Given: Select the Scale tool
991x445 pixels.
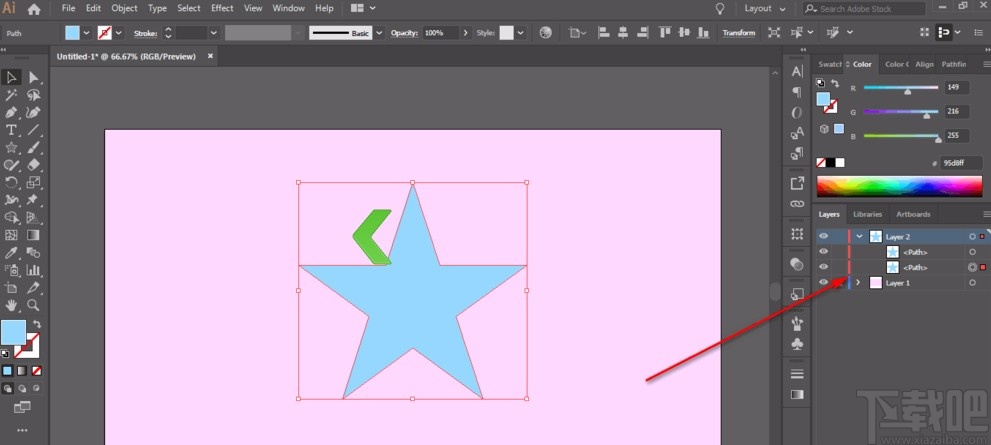Looking at the screenshot, I should pos(33,183).
